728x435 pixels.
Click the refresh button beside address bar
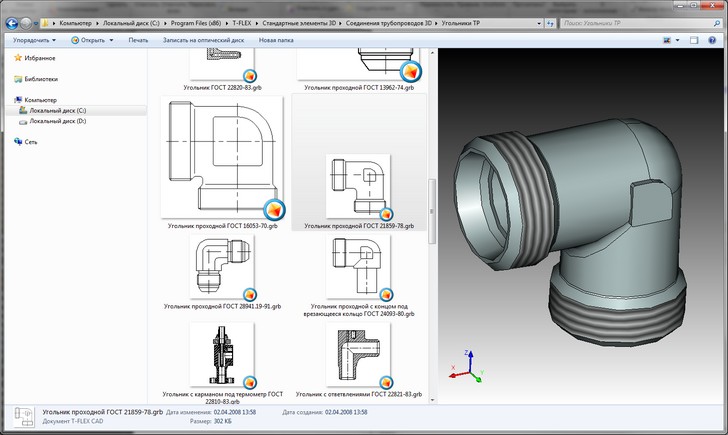coord(550,23)
